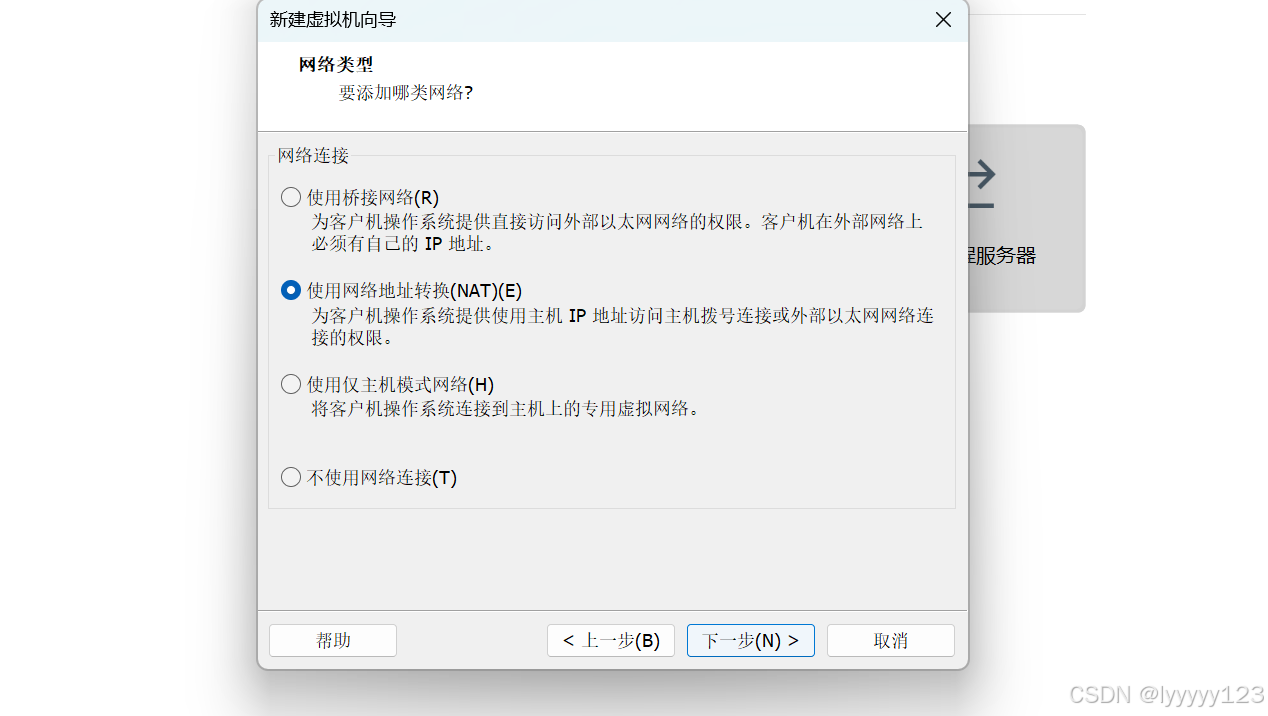The image size is (1268, 716).
Task: Close the 新建虚拟机向导 dialog
Action: (942, 19)
